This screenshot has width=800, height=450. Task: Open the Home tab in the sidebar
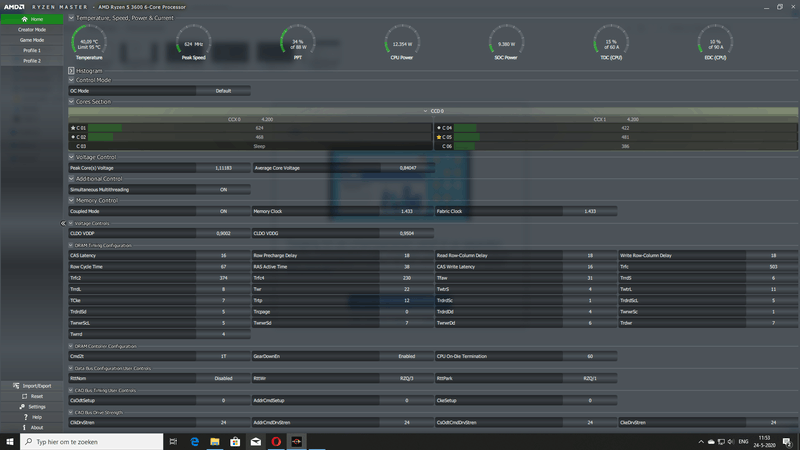tap(32, 19)
